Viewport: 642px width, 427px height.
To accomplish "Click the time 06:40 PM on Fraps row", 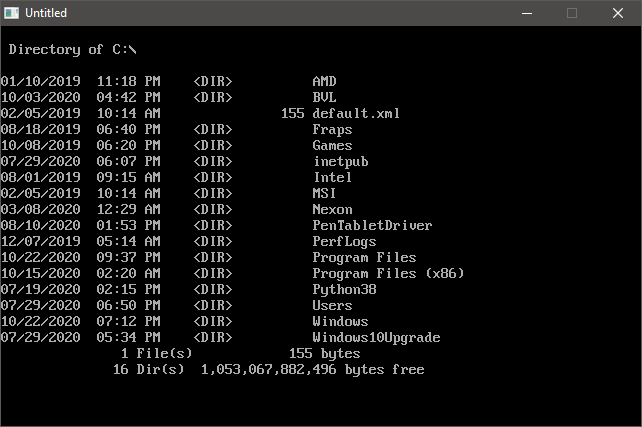I will [x=129, y=129].
